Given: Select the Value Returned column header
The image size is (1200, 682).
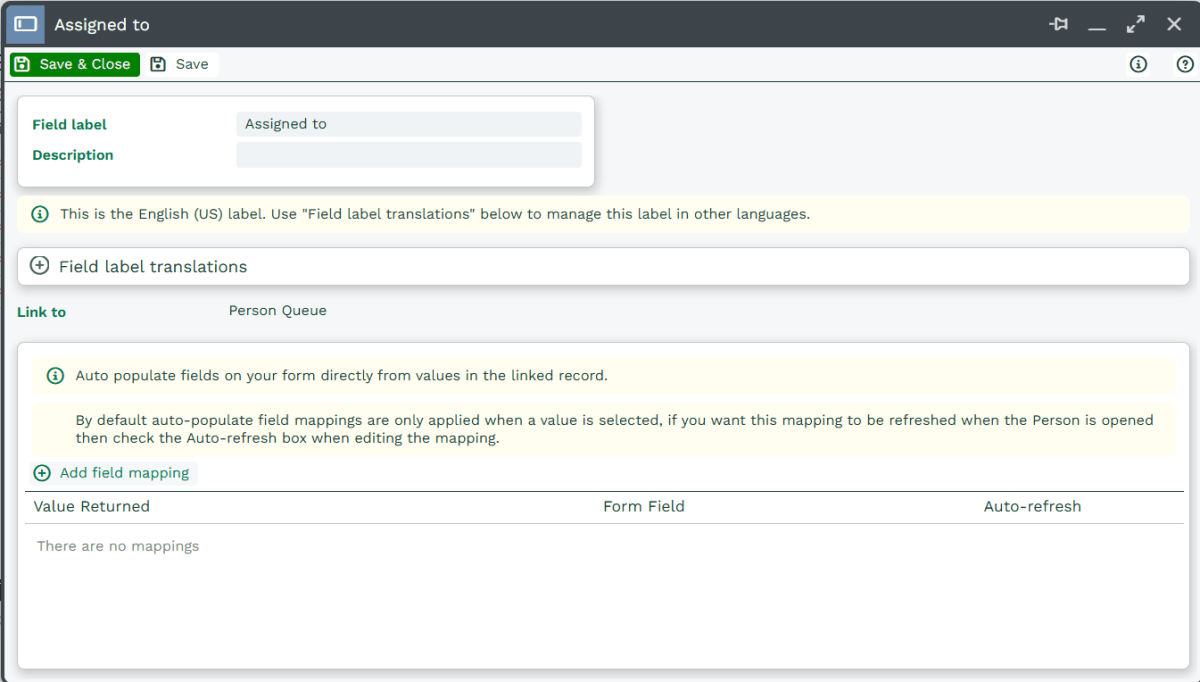Looking at the screenshot, I should coord(92,506).
